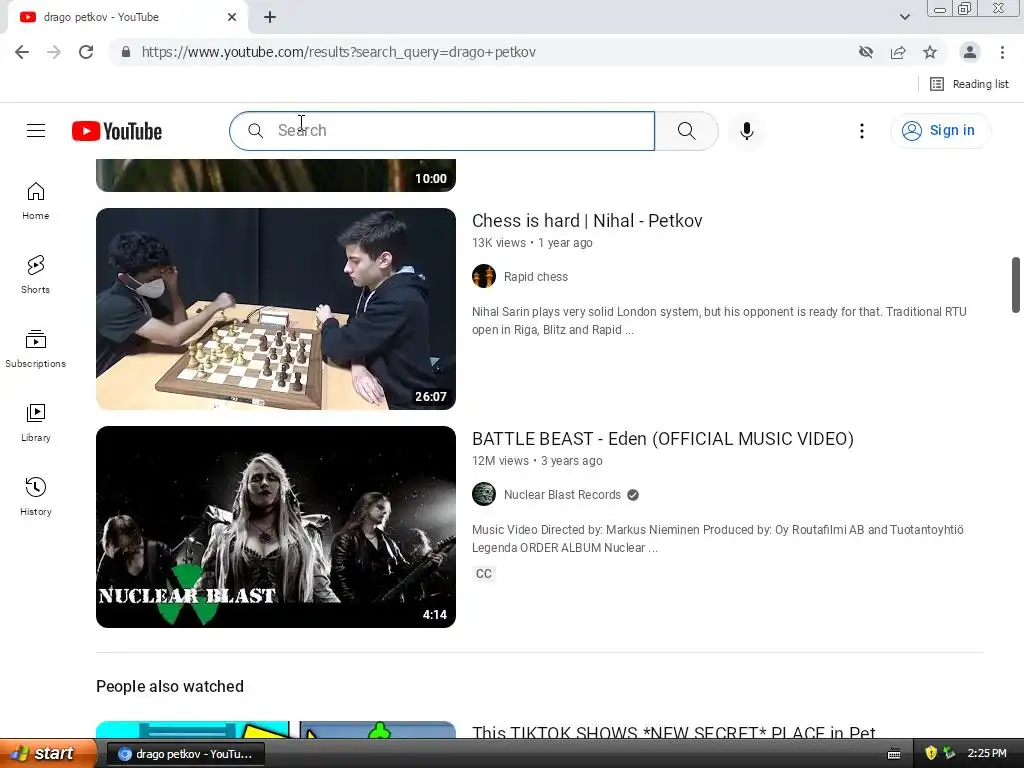This screenshot has width=1024, height=768.
Task: Click the page vertical scrollbar thumb
Action: tap(1016, 285)
